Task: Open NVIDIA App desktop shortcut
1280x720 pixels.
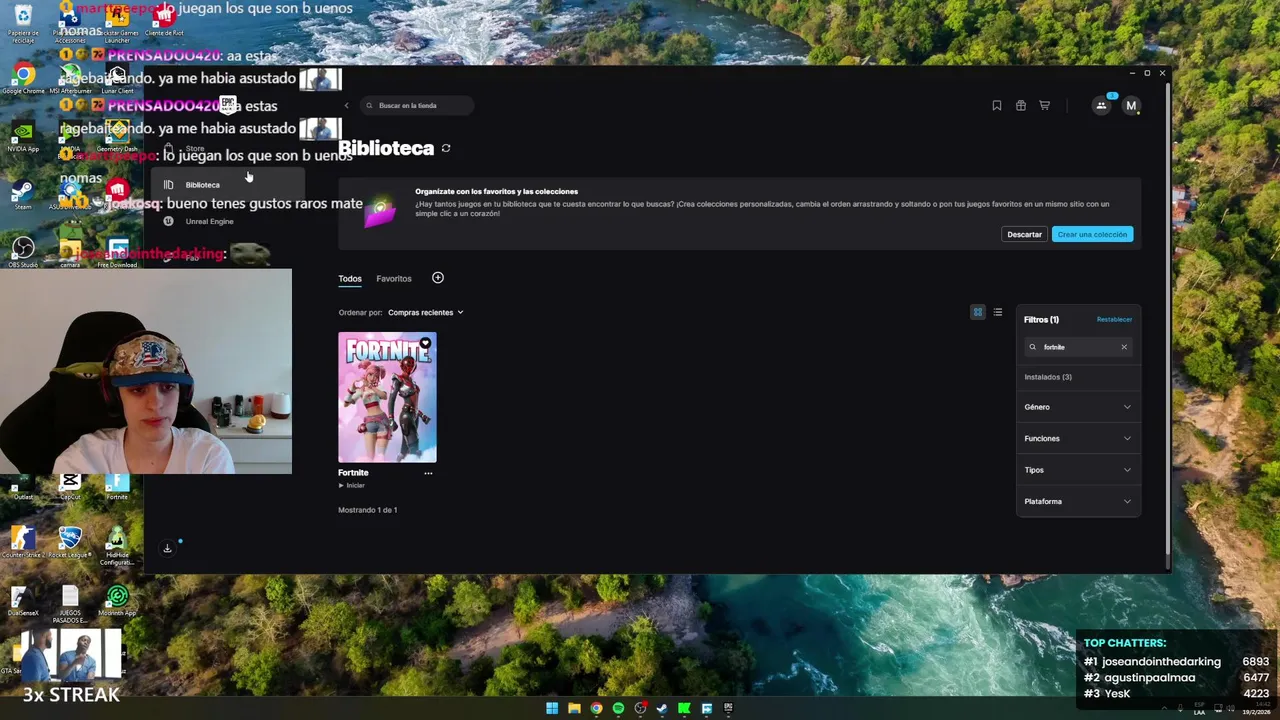Action: click(23, 136)
